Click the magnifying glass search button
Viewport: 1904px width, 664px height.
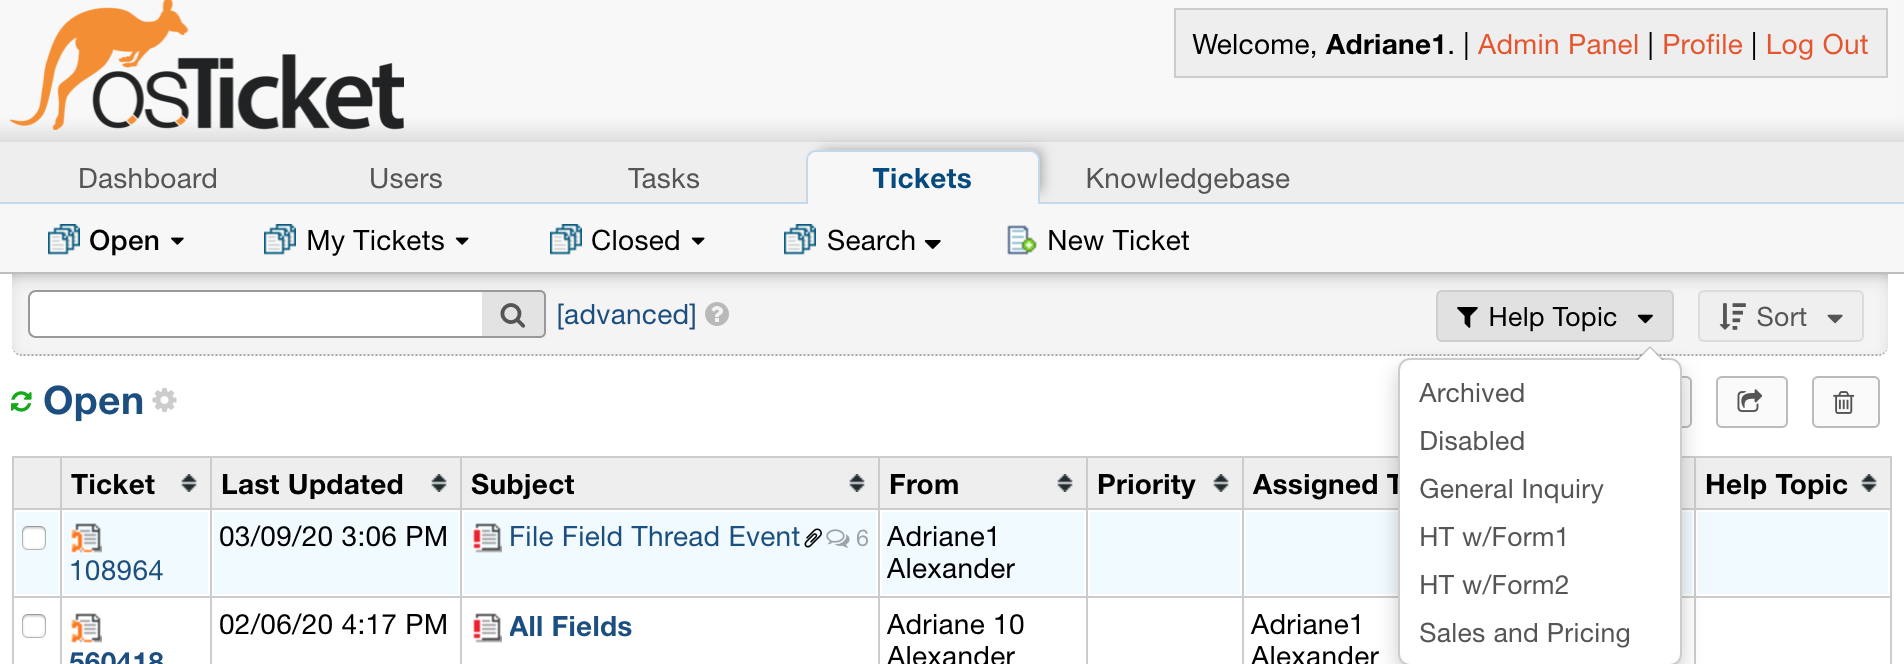point(513,315)
